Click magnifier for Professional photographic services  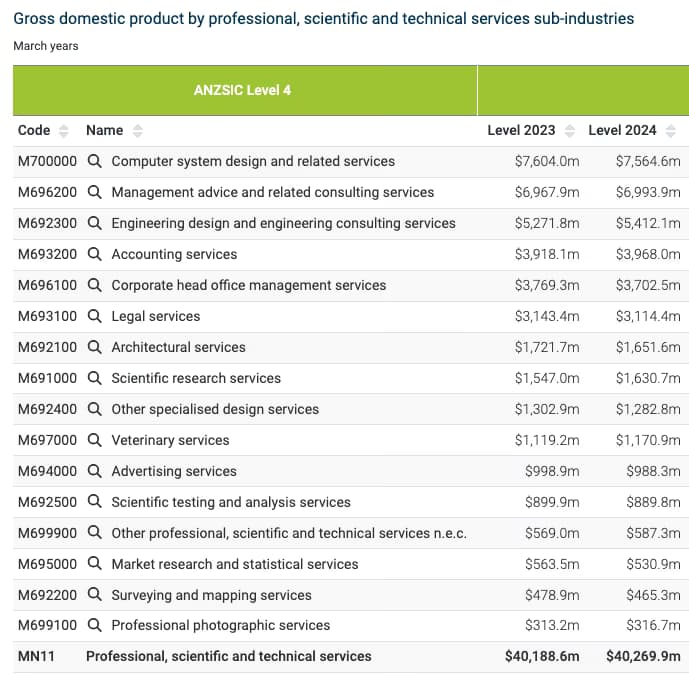tap(95, 625)
